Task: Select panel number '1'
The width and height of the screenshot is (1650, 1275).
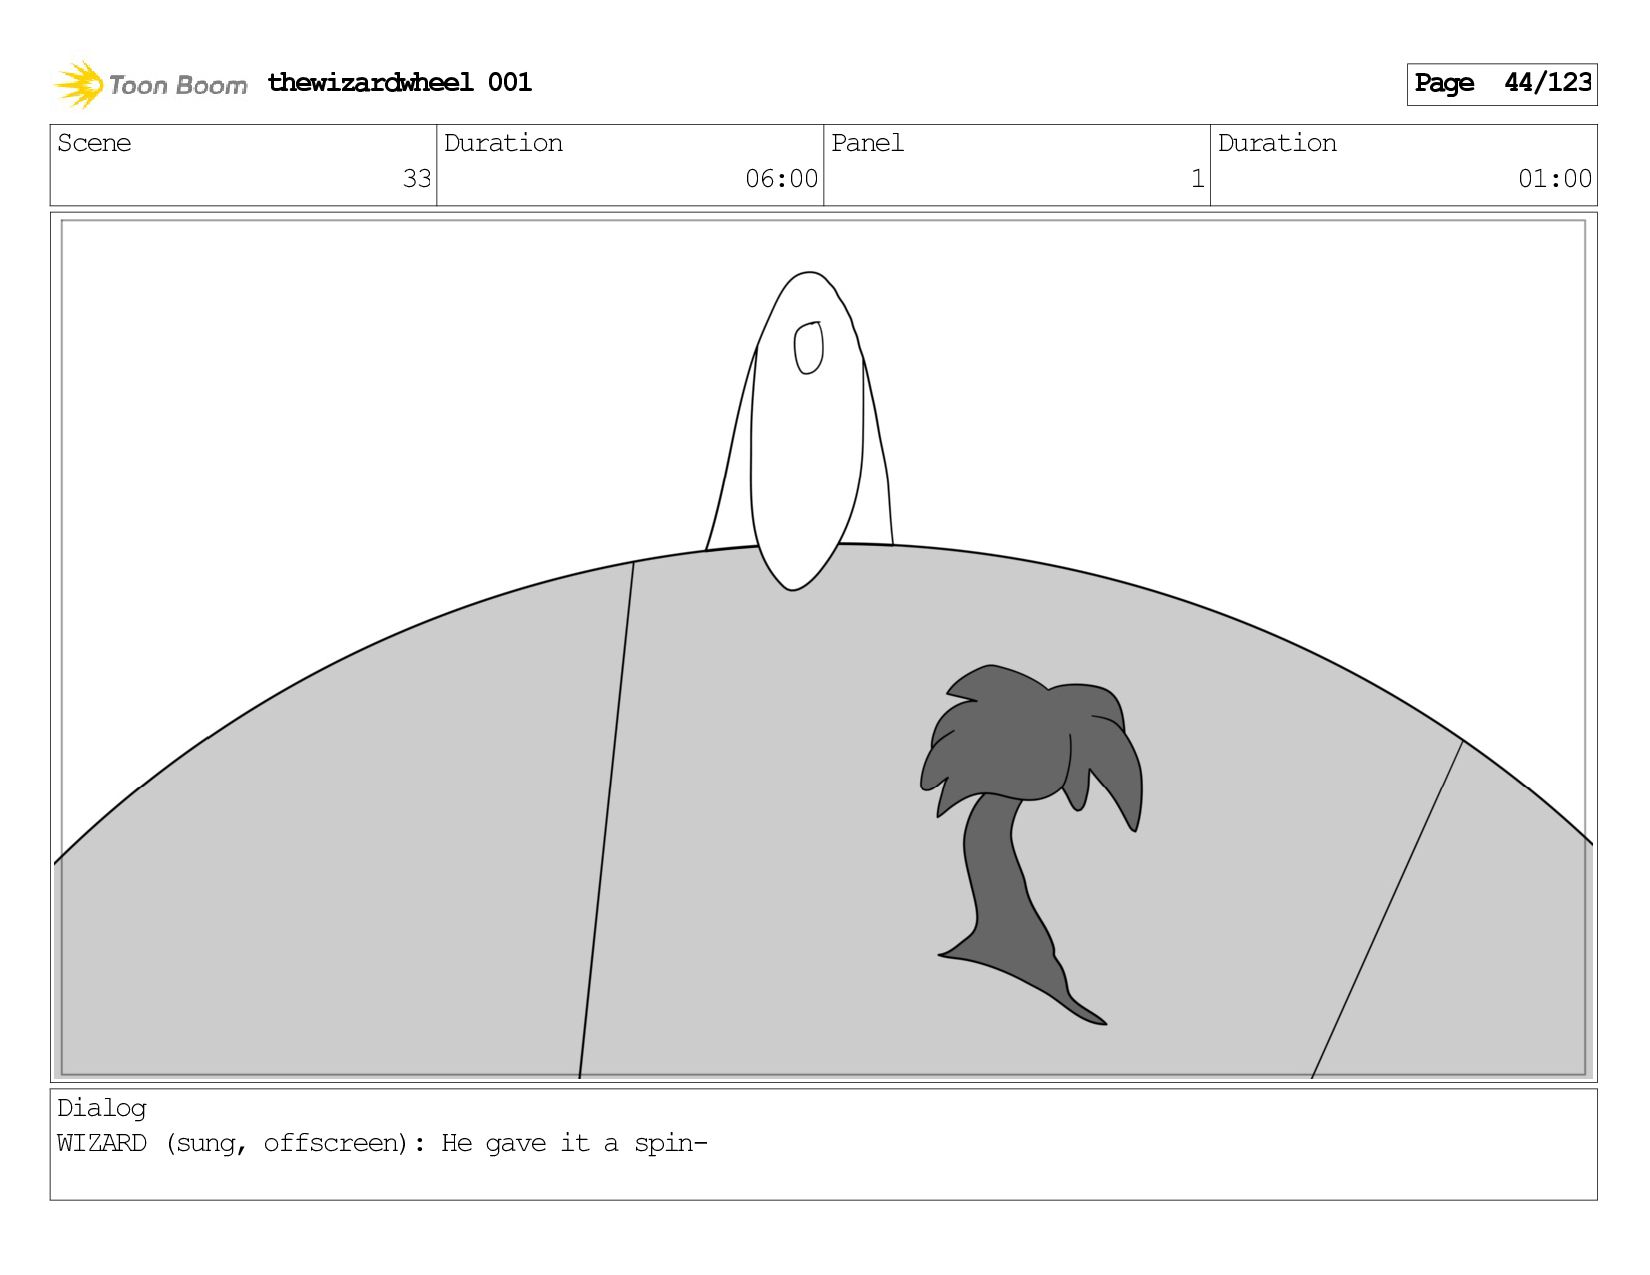Action: pyautogui.click(x=1197, y=179)
